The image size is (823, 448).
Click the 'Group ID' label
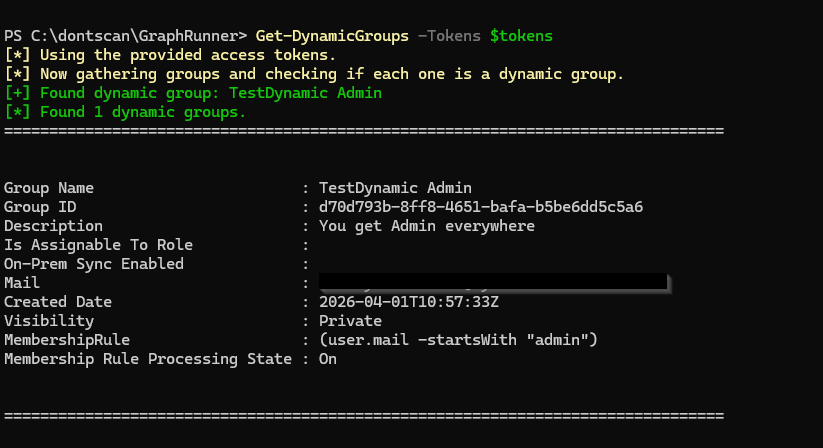(40, 207)
